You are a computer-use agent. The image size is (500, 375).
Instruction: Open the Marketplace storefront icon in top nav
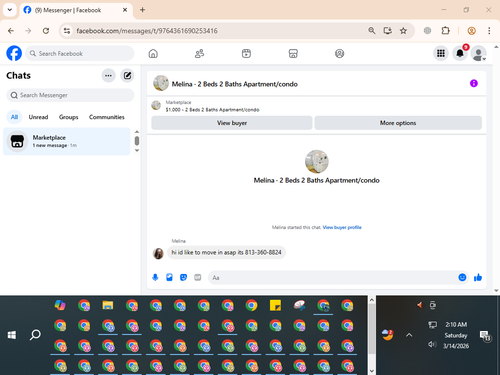tap(293, 53)
